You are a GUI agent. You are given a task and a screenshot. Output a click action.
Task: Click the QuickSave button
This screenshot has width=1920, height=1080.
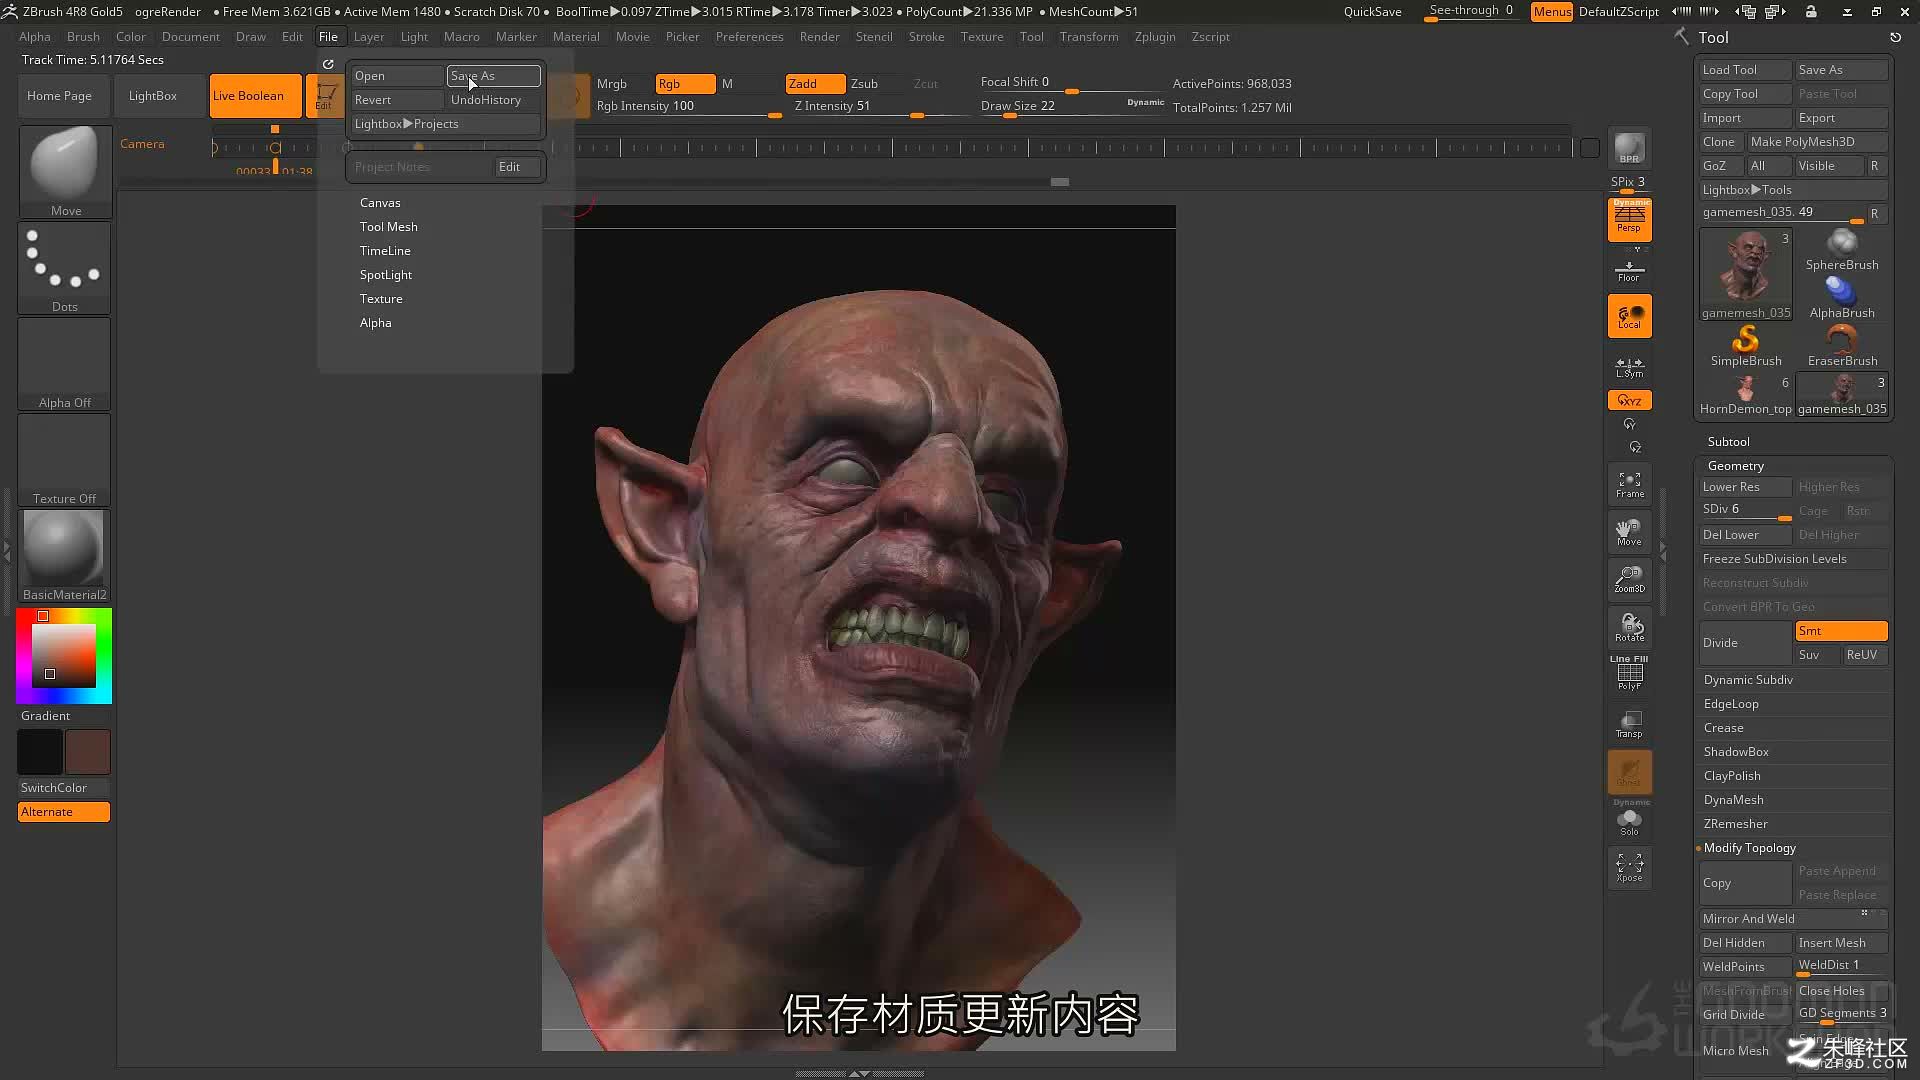pos(1372,12)
